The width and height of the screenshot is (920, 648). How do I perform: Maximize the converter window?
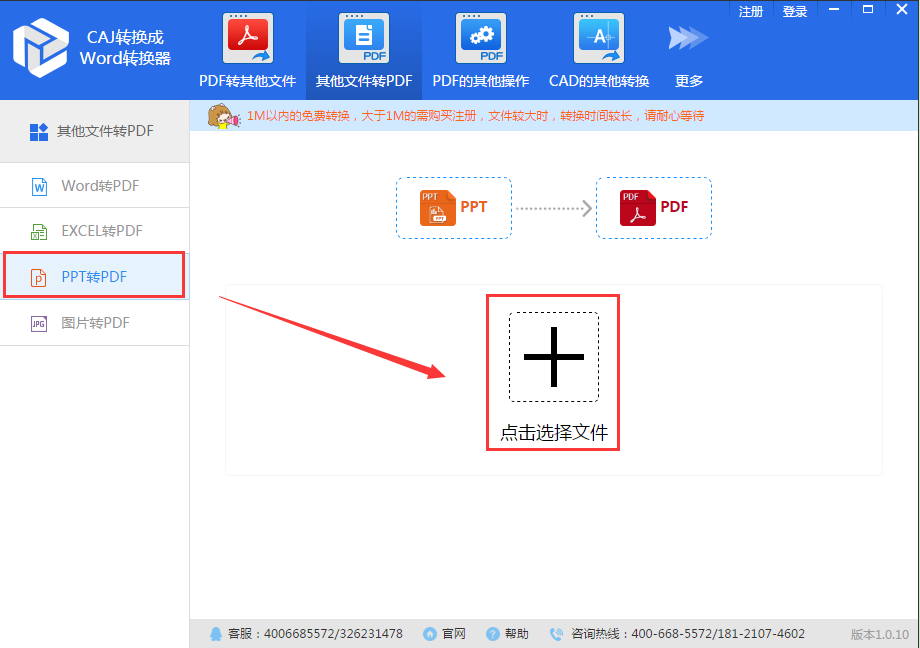point(868,9)
